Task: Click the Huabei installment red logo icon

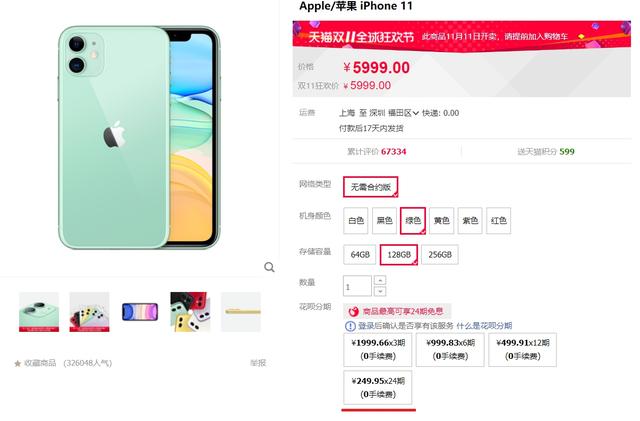Action: tap(353, 312)
